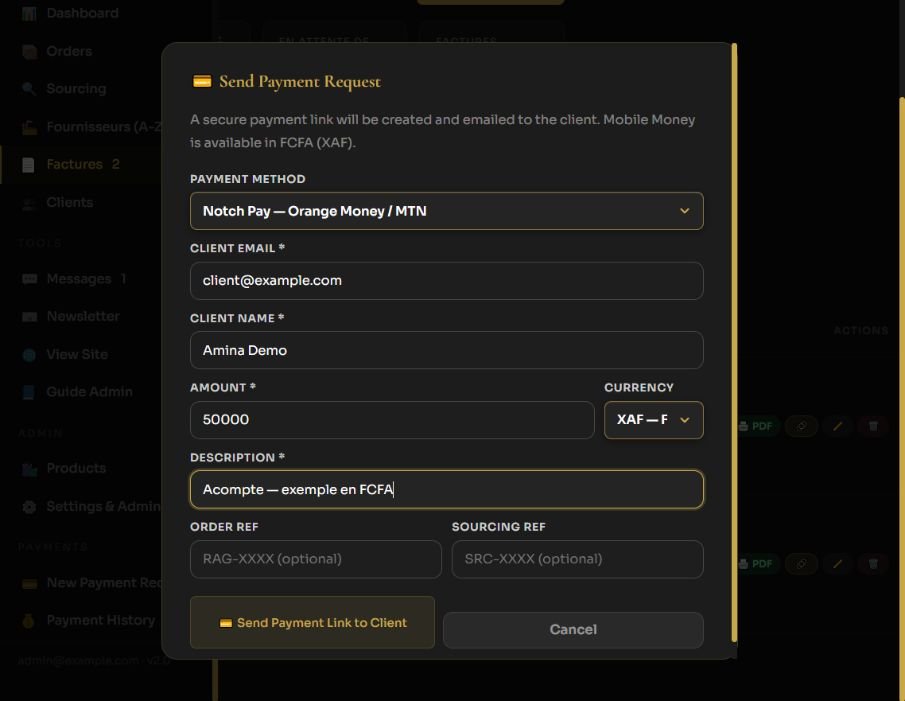Click the second row's pencil edit icon

[x=837, y=564]
